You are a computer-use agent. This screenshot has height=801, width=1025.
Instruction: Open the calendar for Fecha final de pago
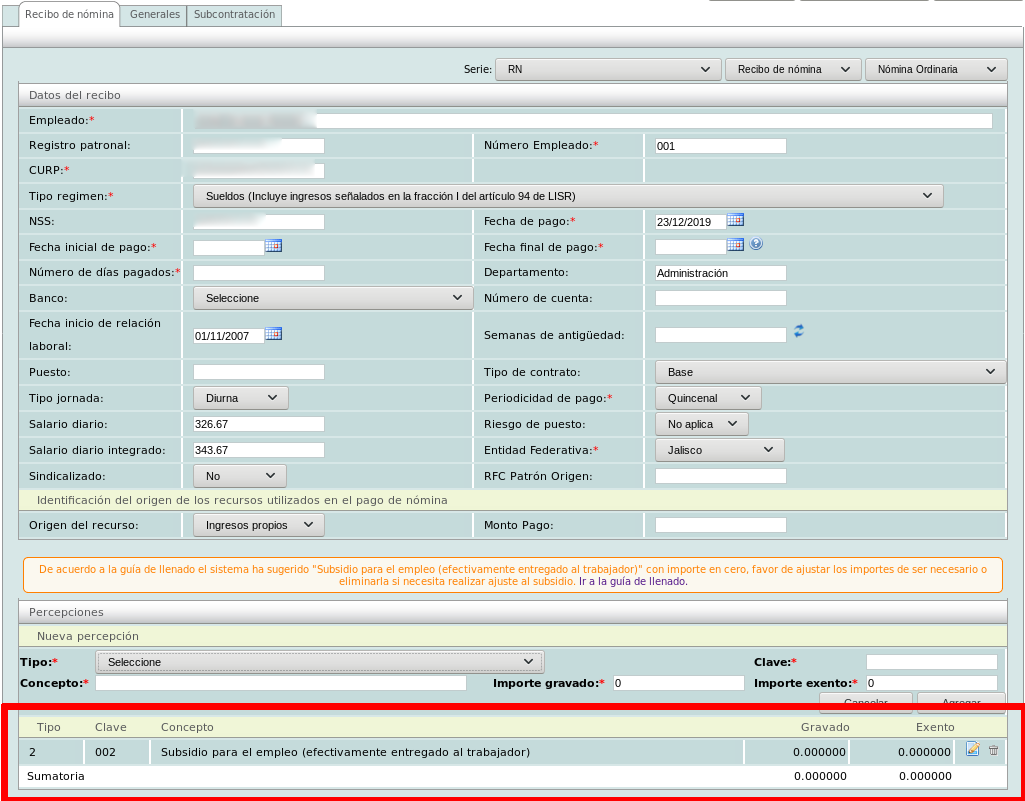(x=735, y=245)
